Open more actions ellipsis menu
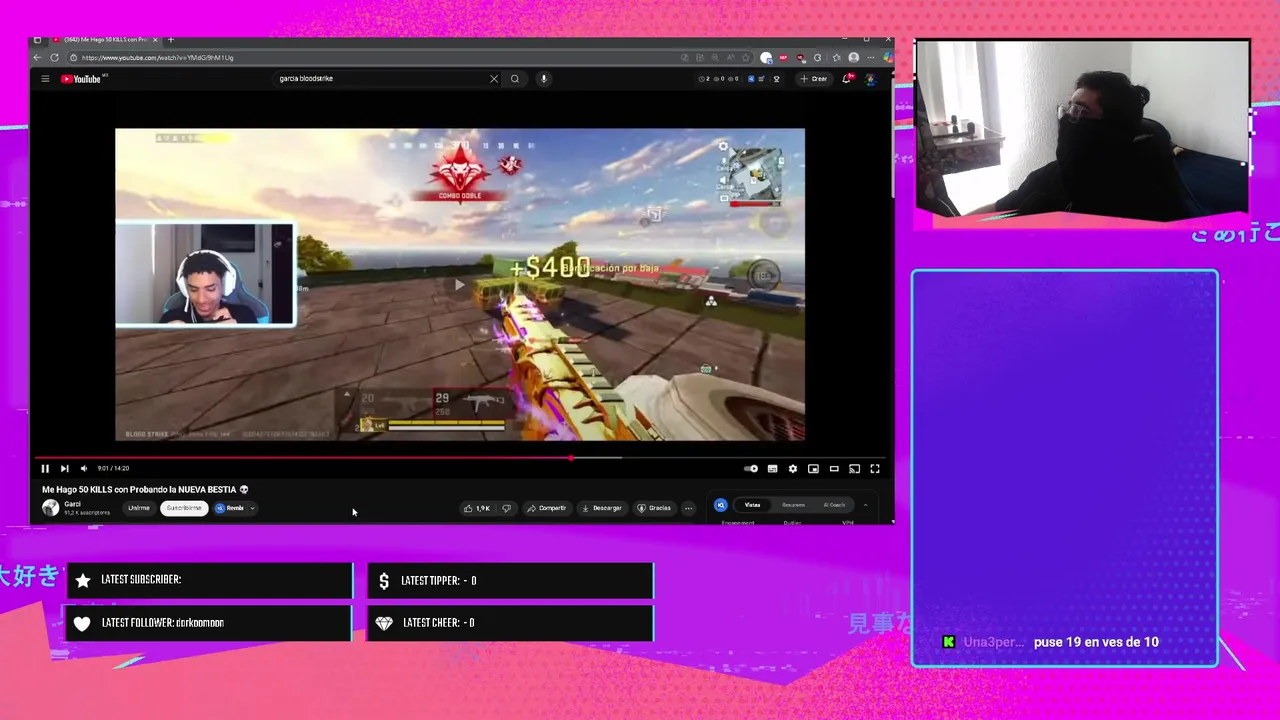Image resolution: width=1280 pixels, height=720 pixels. coord(688,508)
